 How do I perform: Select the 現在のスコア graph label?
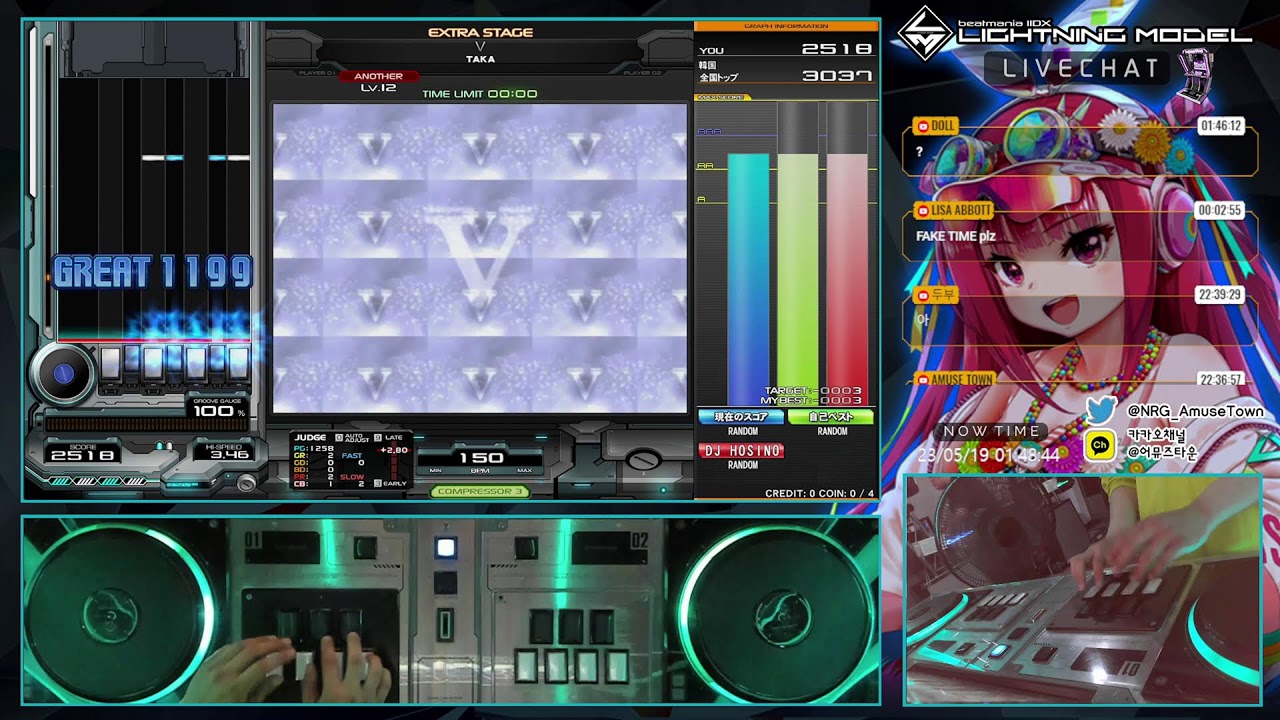pos(742,417)
